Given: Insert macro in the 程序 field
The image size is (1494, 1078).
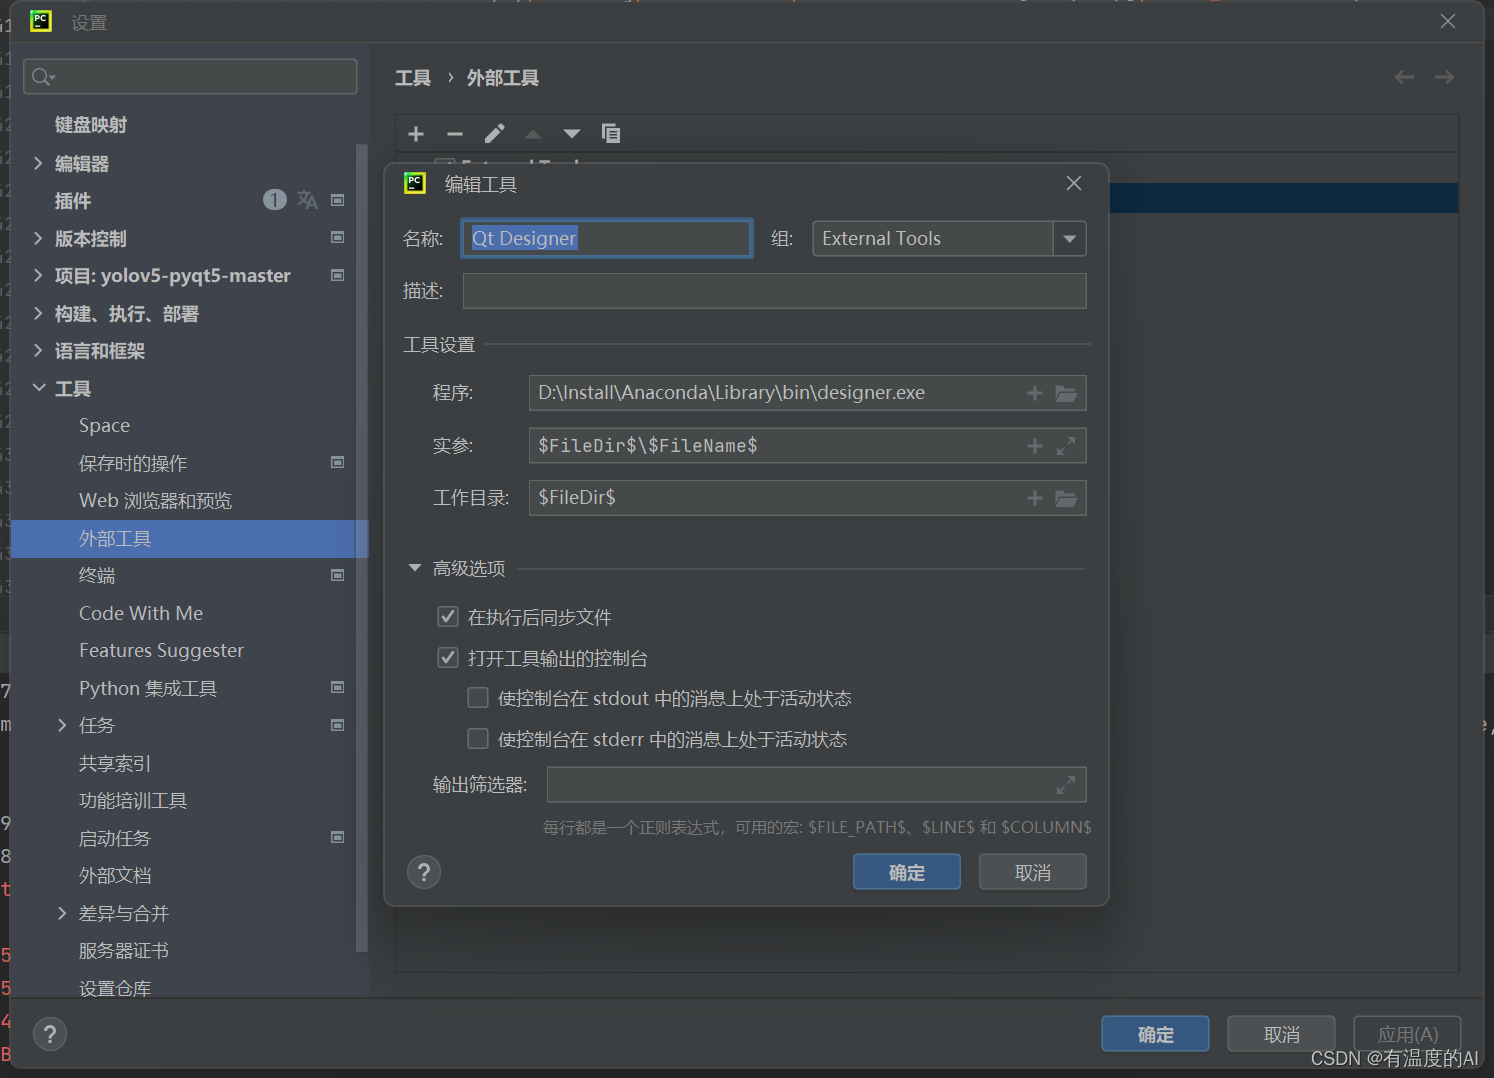Looking at the screenshot, I should pyautogui.click(x=1035, y=393).
